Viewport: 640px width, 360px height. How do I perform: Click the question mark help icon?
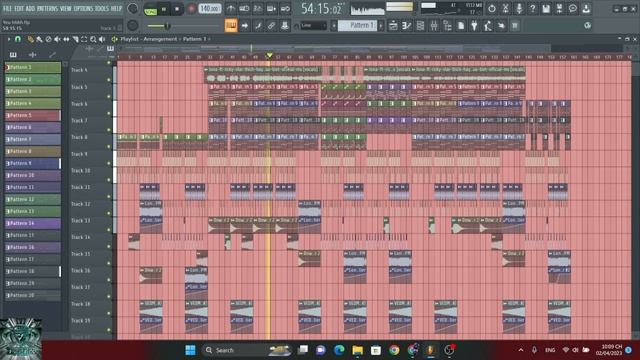click(x=532, y=8)
